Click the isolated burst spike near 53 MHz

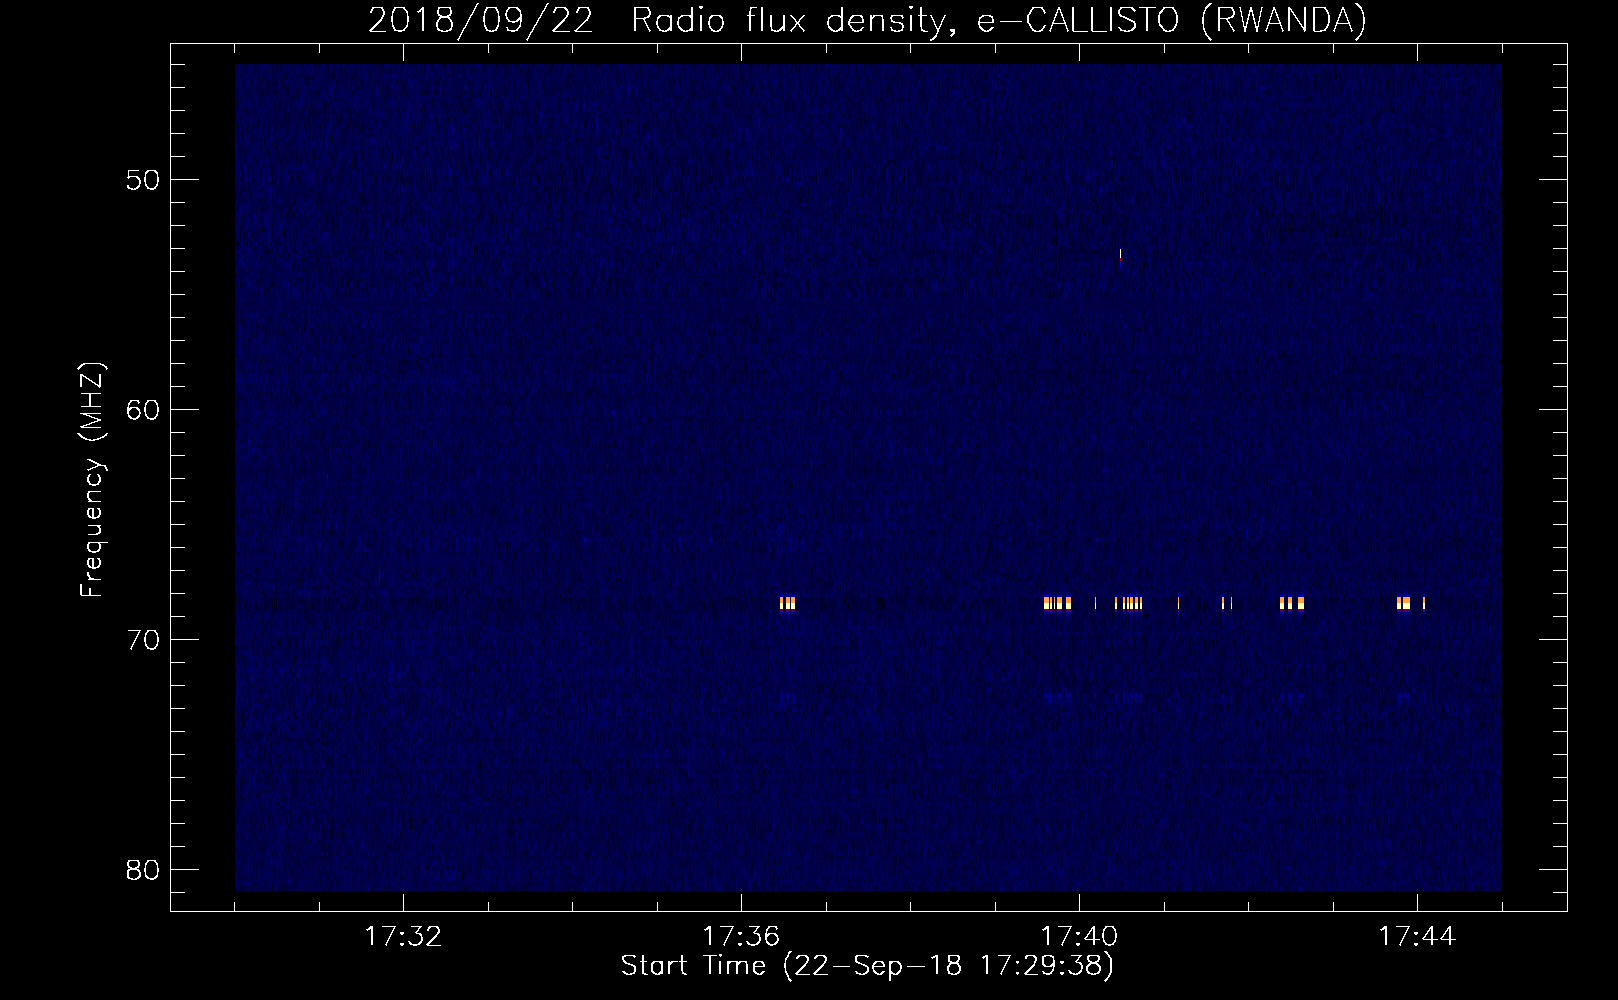1120,254
